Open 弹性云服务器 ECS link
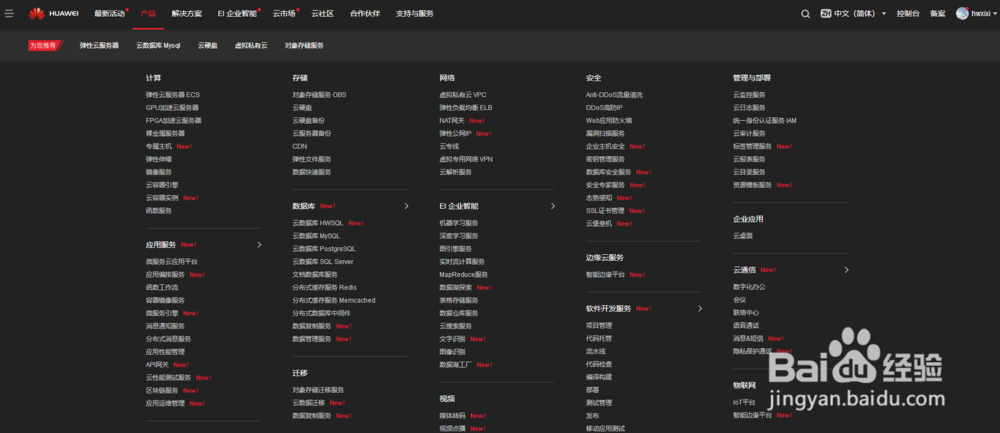Image resolution: width=1000 pixels, height=433 pixels. click(173, 94)
